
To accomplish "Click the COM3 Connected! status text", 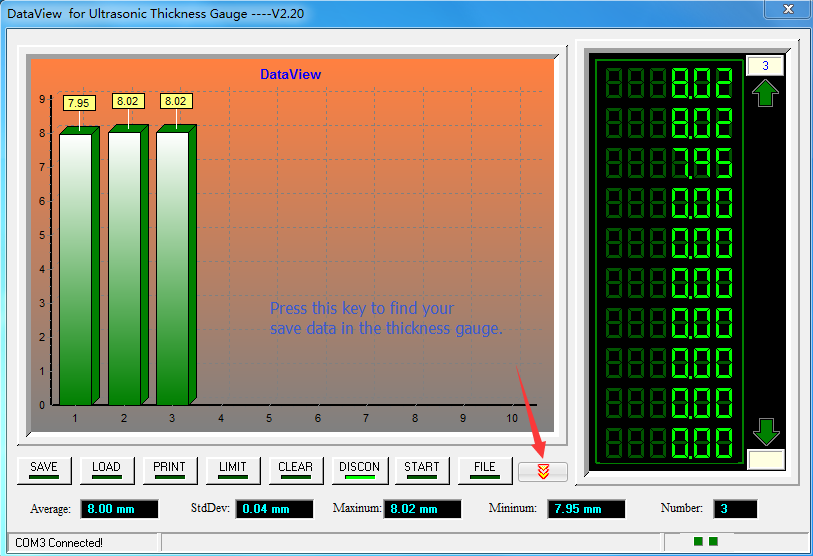I will 59,543.
